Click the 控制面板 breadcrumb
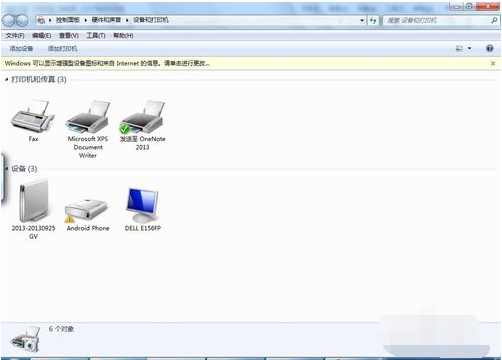 point(68,20)
